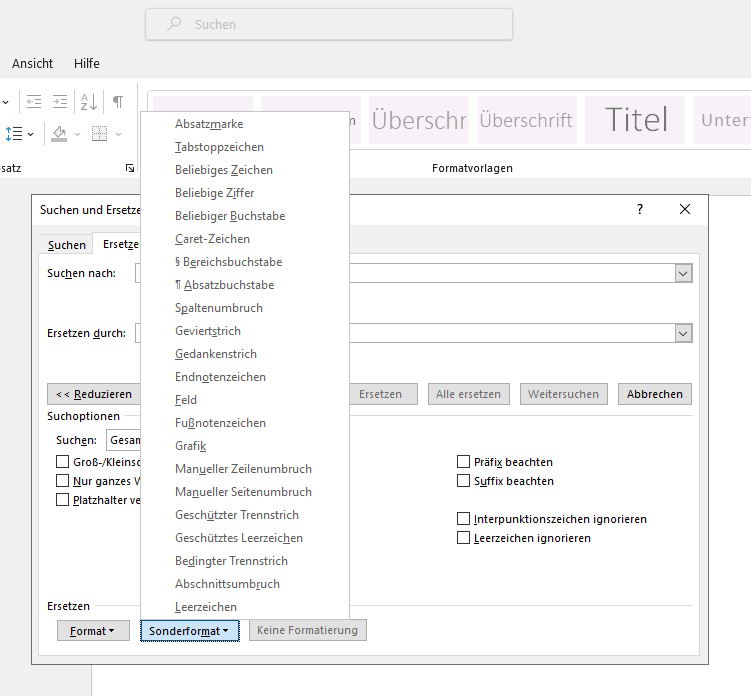The width and height of the screenshot is (751, 696).
Task: Choose Manueller Seitenumbruch
Action: (245, 492)
